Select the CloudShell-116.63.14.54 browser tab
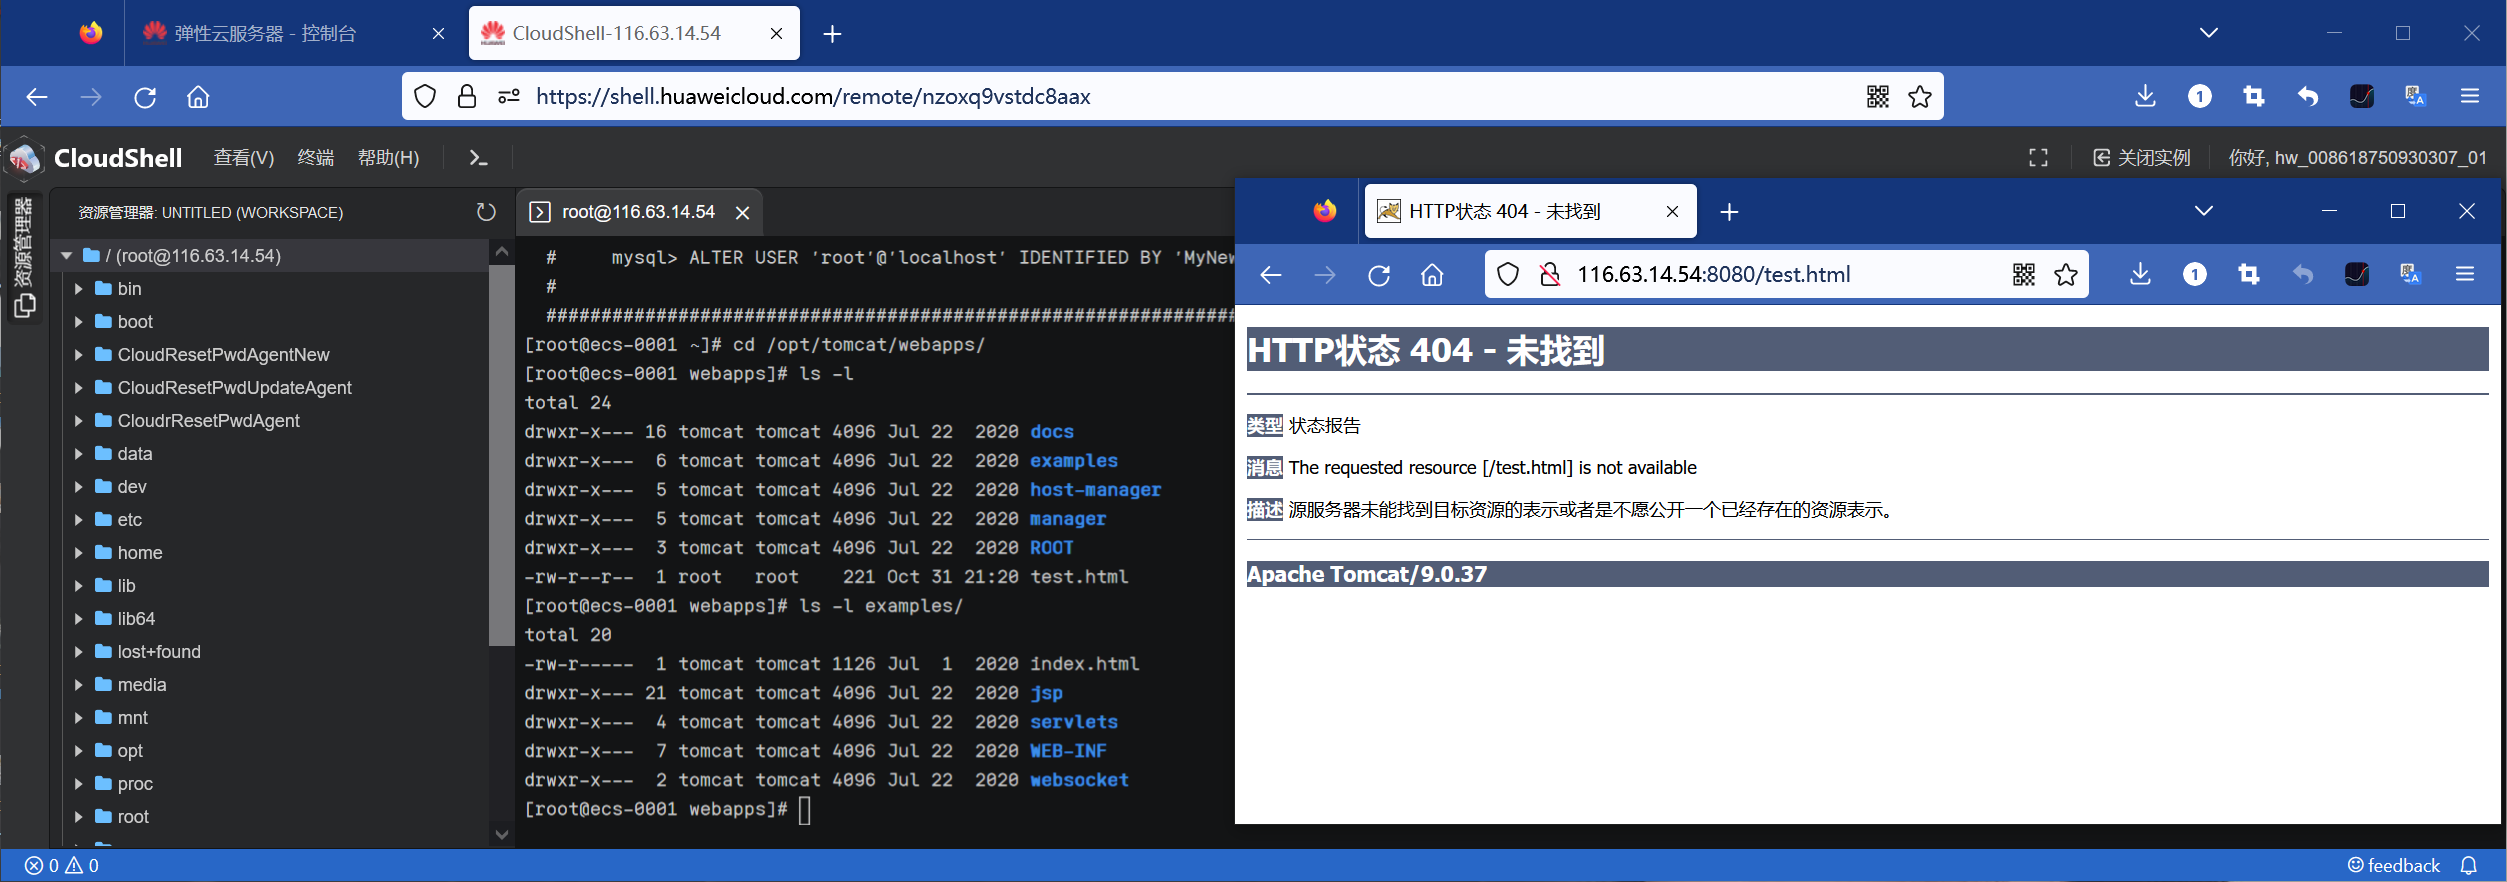The image size is (2507, 882). [x=634, y=33]
